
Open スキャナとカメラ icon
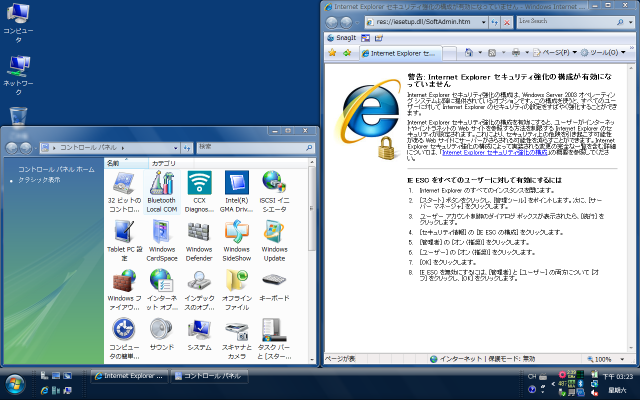[237, 339]
